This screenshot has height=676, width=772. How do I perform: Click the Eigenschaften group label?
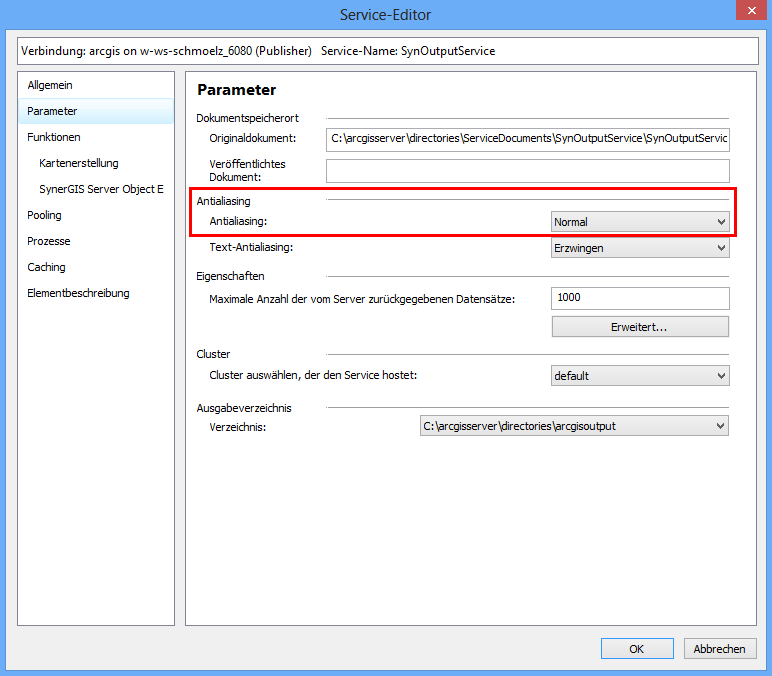point(230,276)
